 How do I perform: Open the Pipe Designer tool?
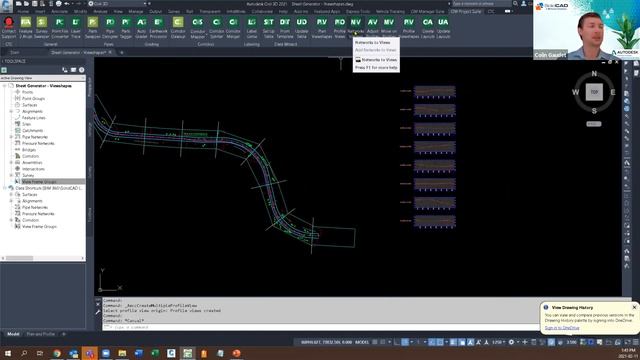click(x=110, y=27)
